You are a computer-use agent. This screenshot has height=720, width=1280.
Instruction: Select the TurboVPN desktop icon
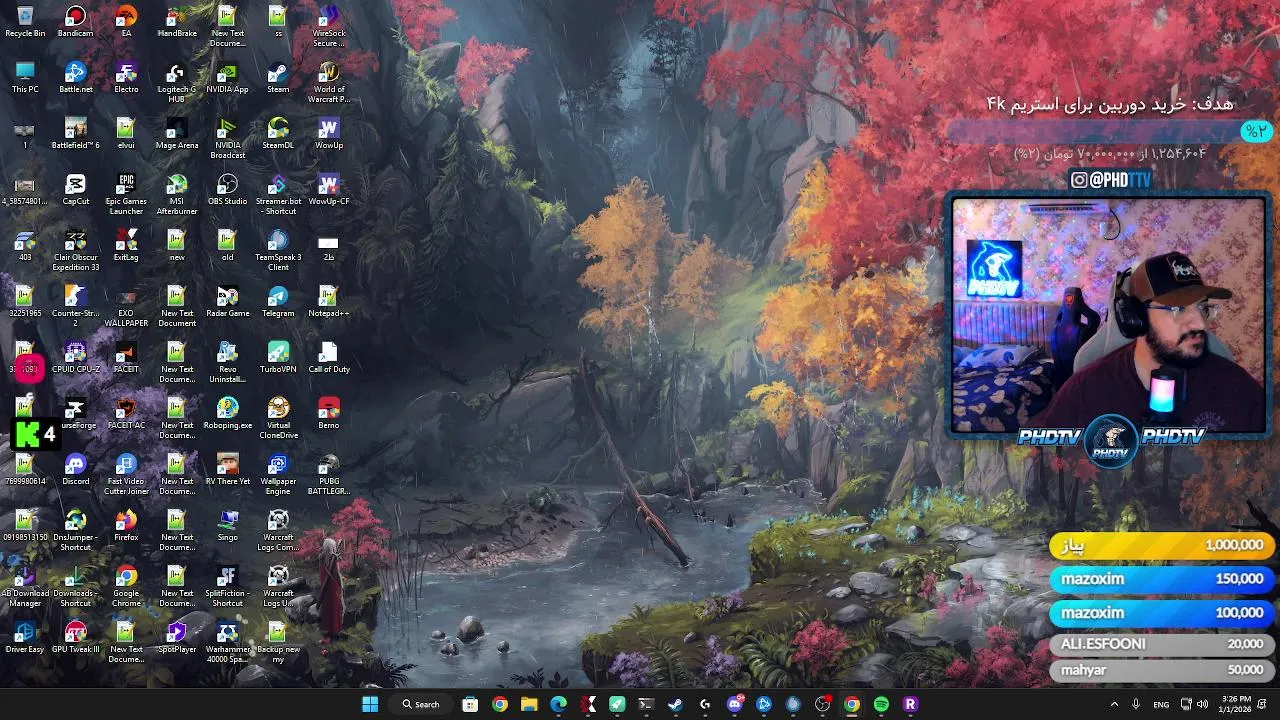(x=278, y=358)
